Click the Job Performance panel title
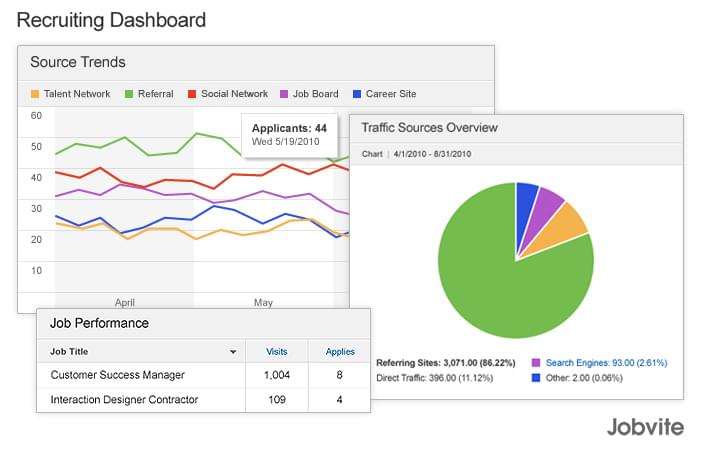This screenshot has height=452, width=703. pos(99,323)
